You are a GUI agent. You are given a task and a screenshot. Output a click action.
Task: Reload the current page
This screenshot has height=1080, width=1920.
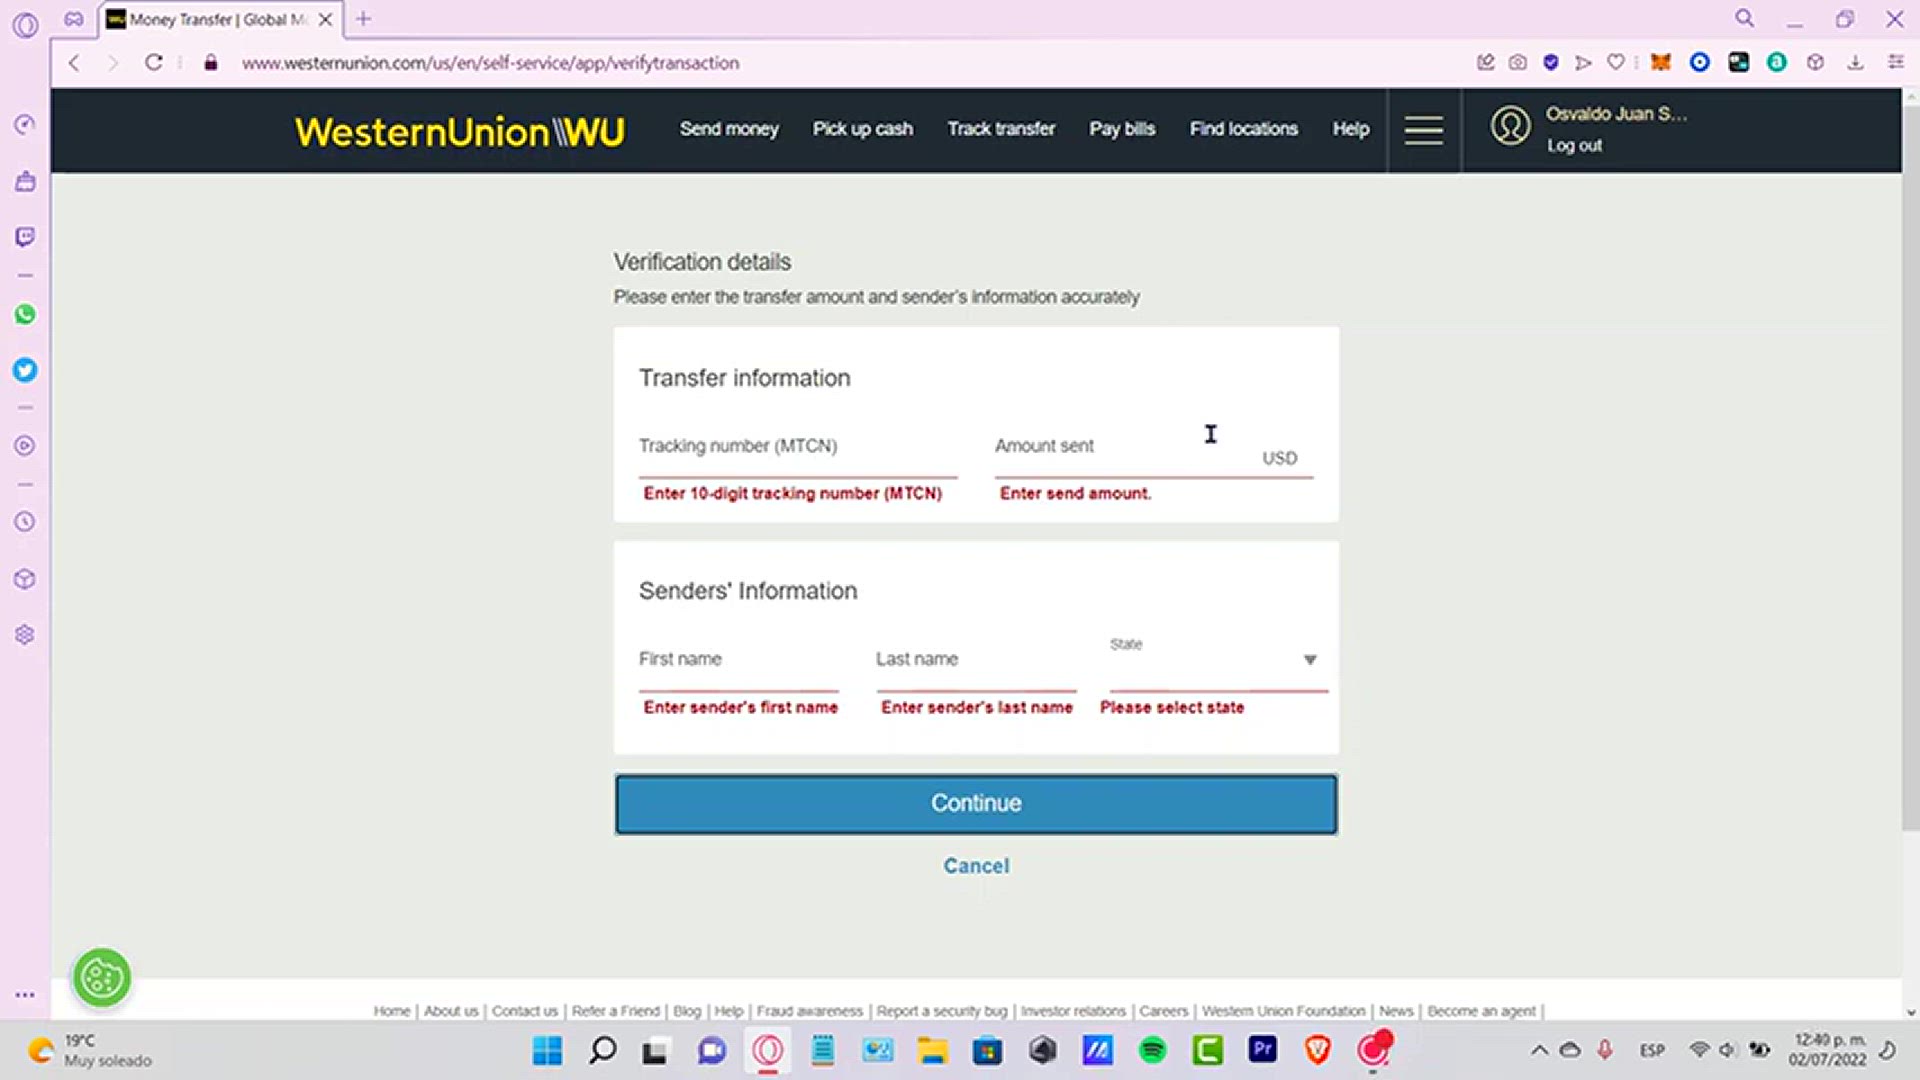click(154, 63)
